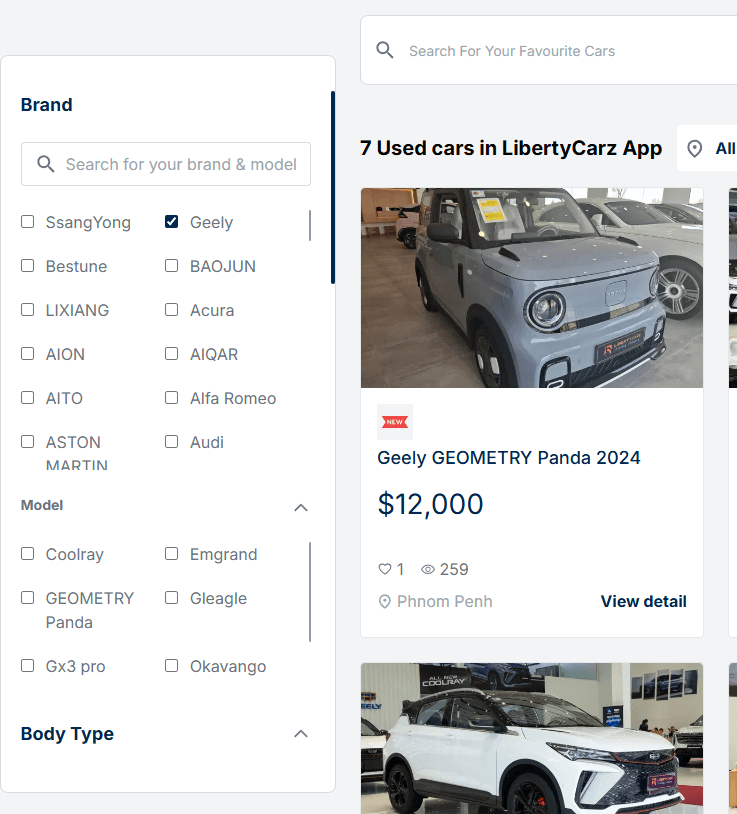Image resolution: width=737 pixels, height=814 pixels.
Task: Select the Audi brand checkbox
Action: [x=171, y=442]
